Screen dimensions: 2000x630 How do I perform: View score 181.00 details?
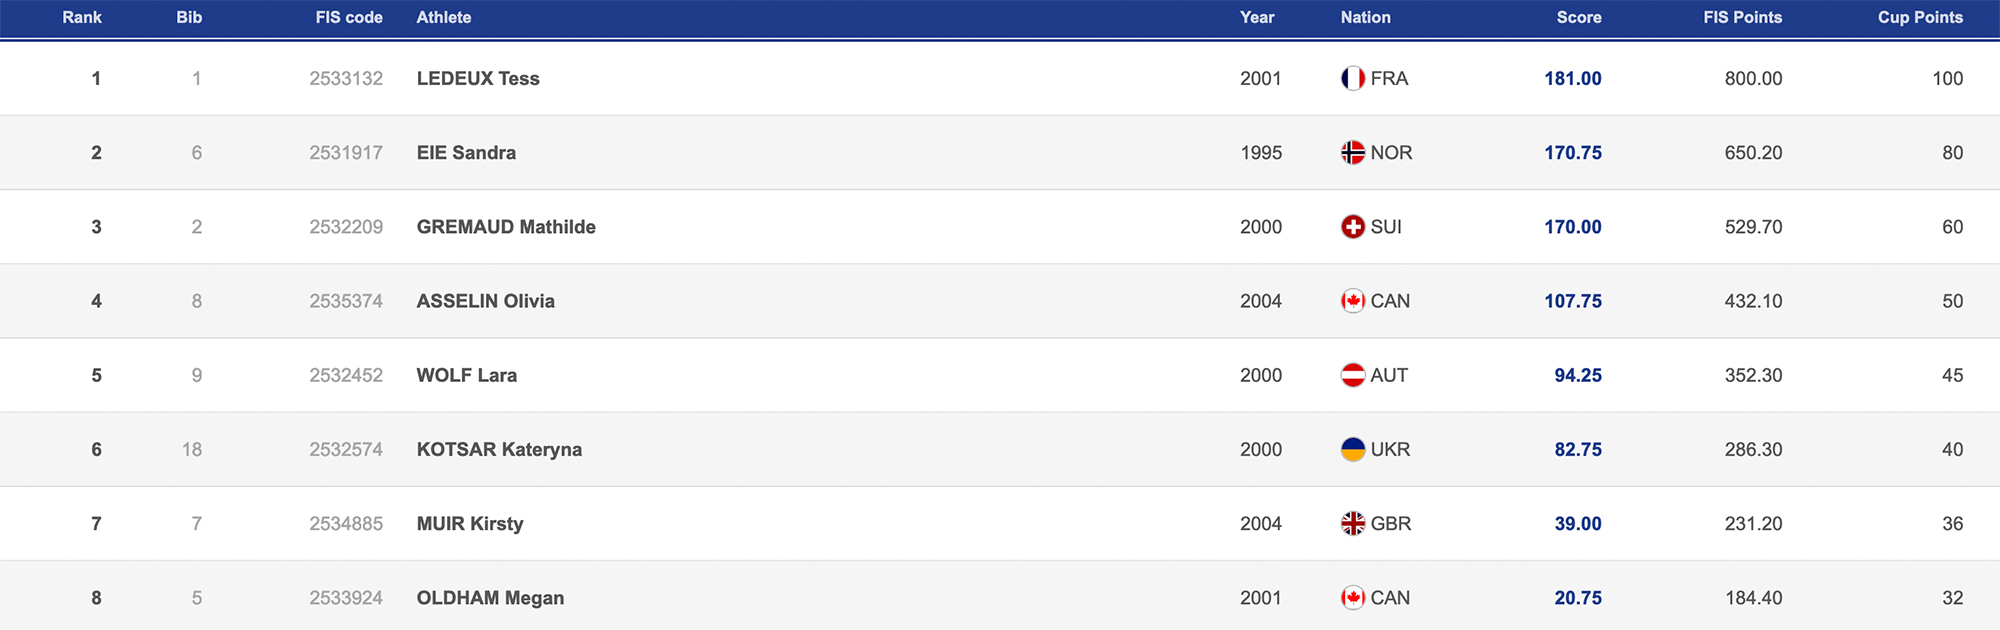coord(1572,78)
